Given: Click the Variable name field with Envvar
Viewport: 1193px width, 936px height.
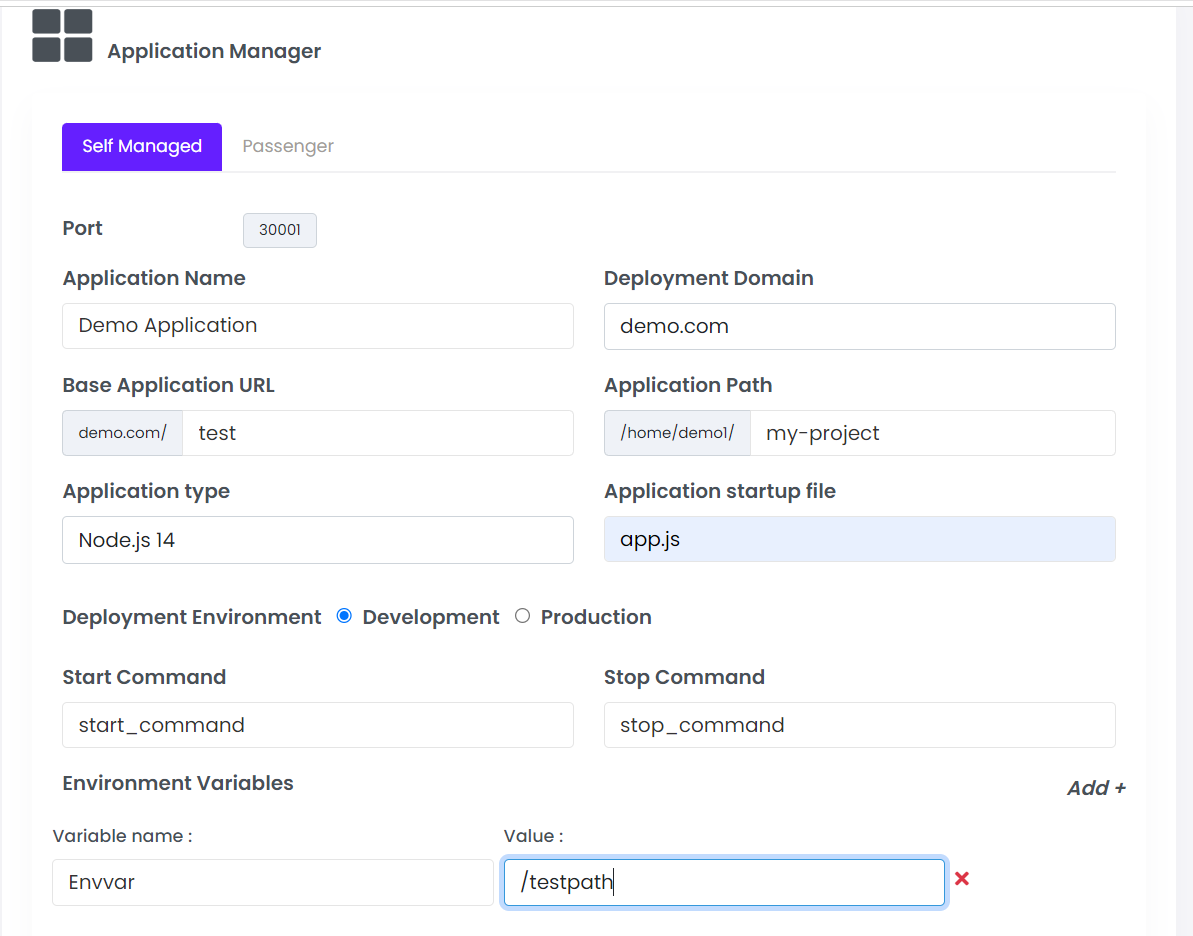Looking at the screenshot, I should pos(272,882).
